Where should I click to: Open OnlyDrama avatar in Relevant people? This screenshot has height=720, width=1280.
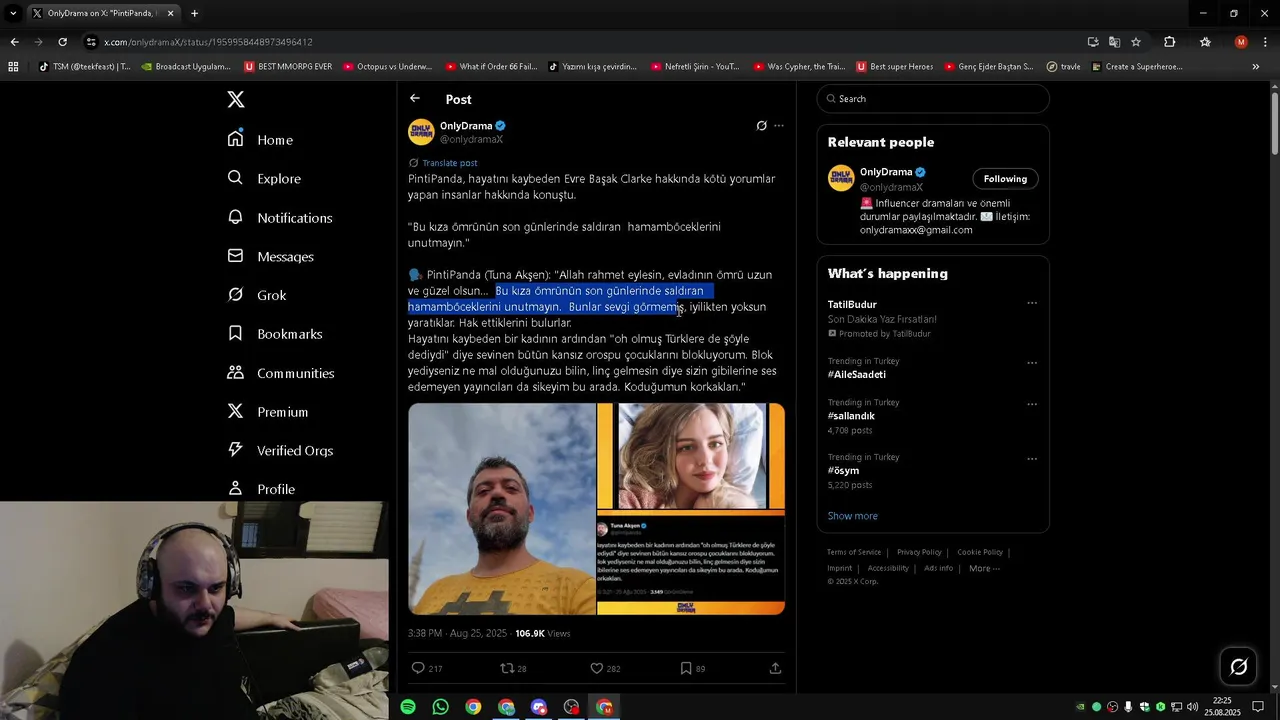coord(841,178)
